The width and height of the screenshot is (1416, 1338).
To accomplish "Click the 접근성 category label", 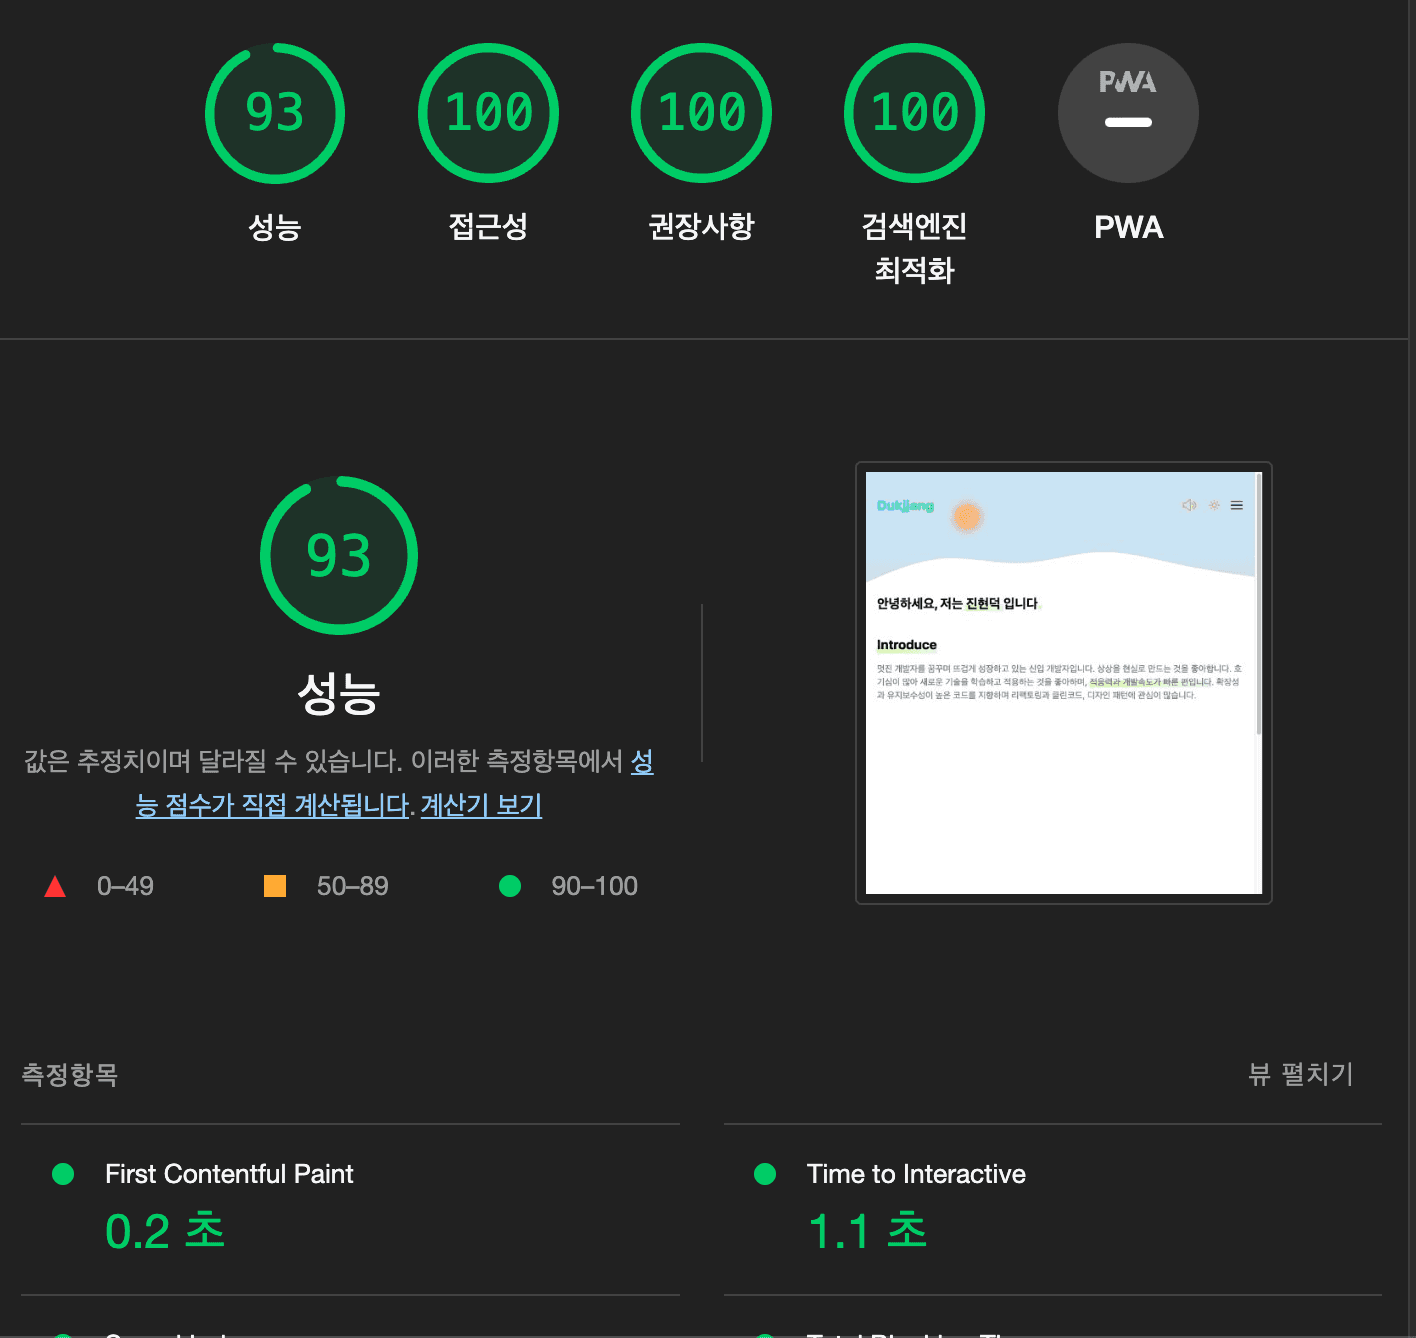I will [488, 227].
